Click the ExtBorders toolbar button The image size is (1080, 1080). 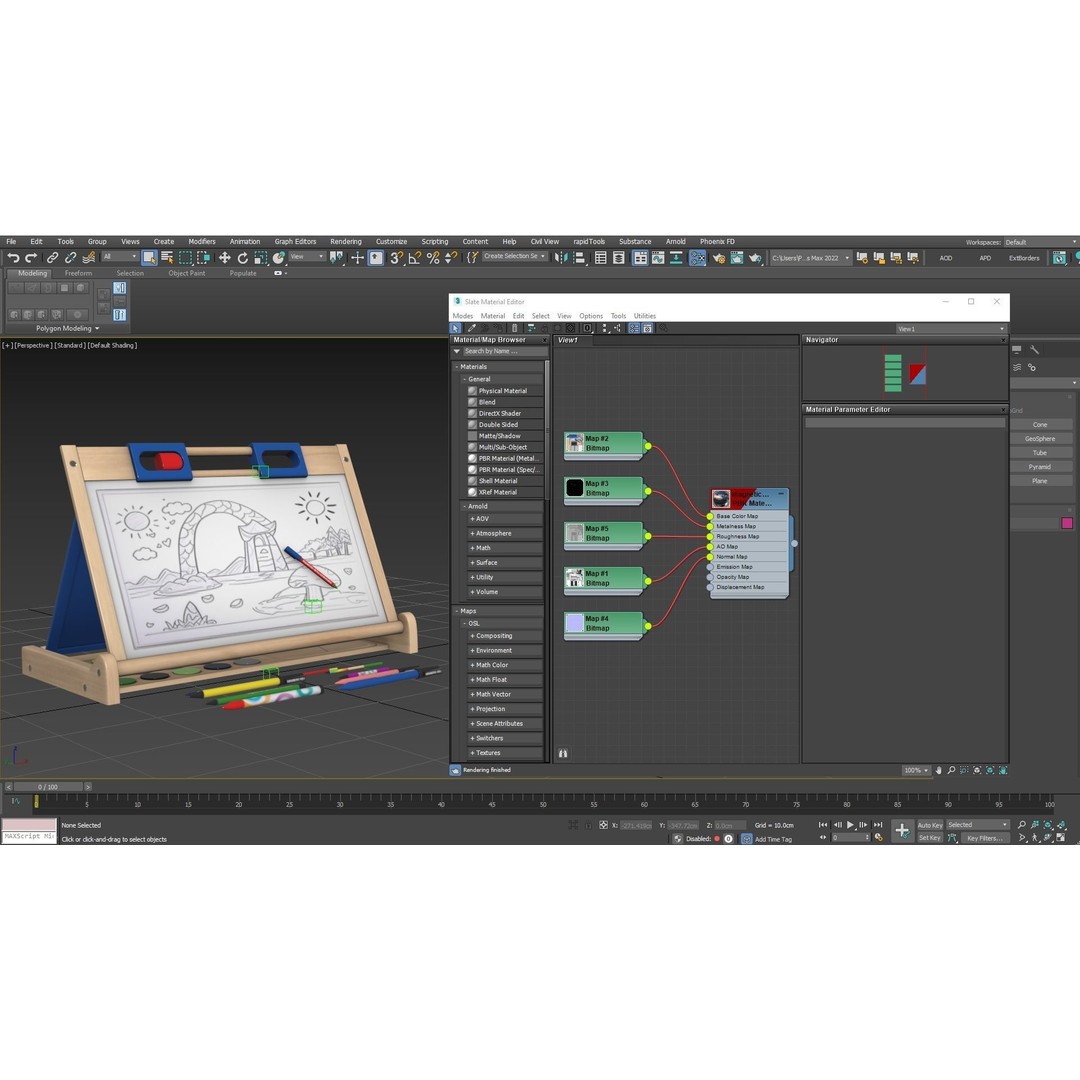[1024, 258]
